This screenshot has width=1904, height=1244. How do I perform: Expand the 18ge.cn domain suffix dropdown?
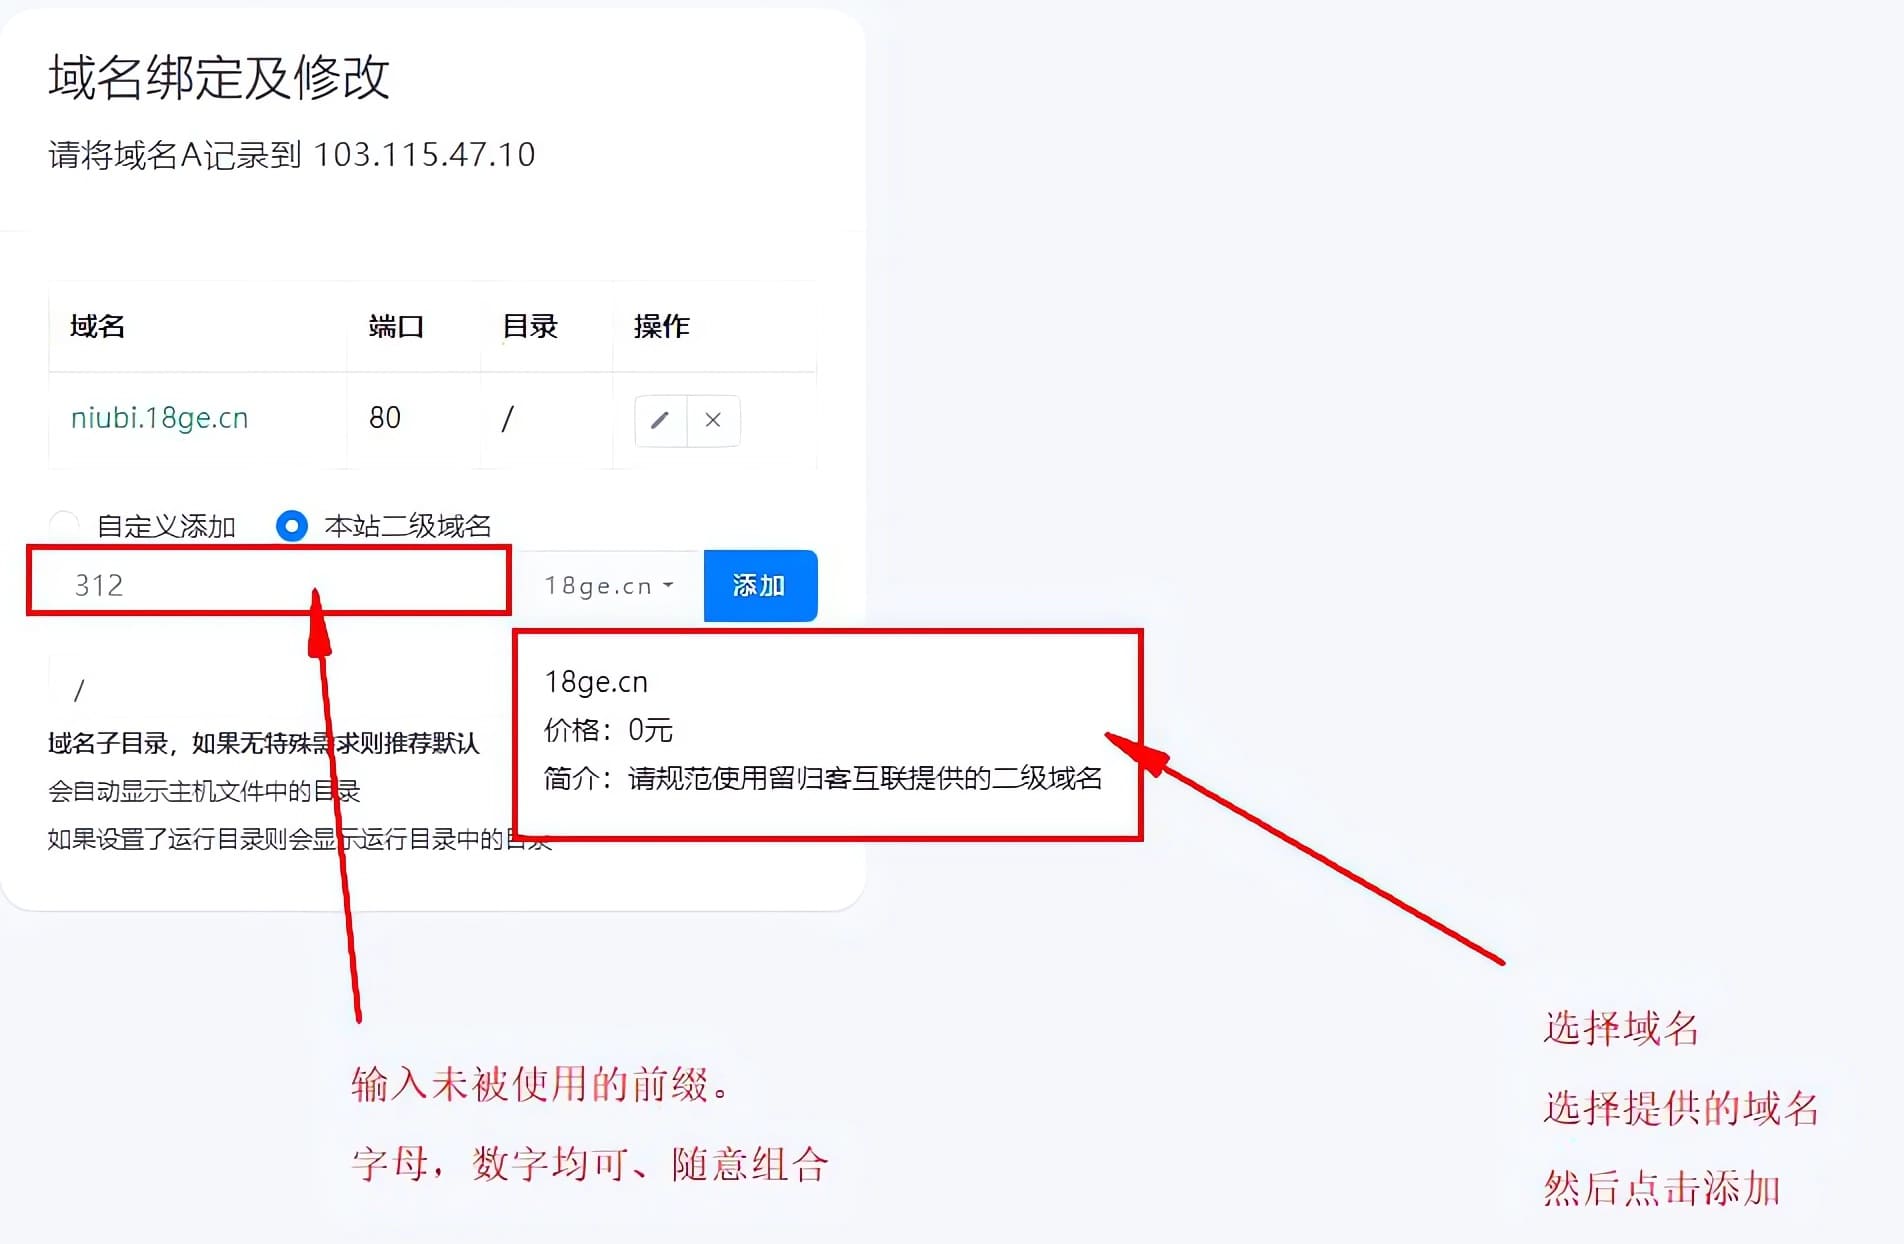tap(609, 586)
